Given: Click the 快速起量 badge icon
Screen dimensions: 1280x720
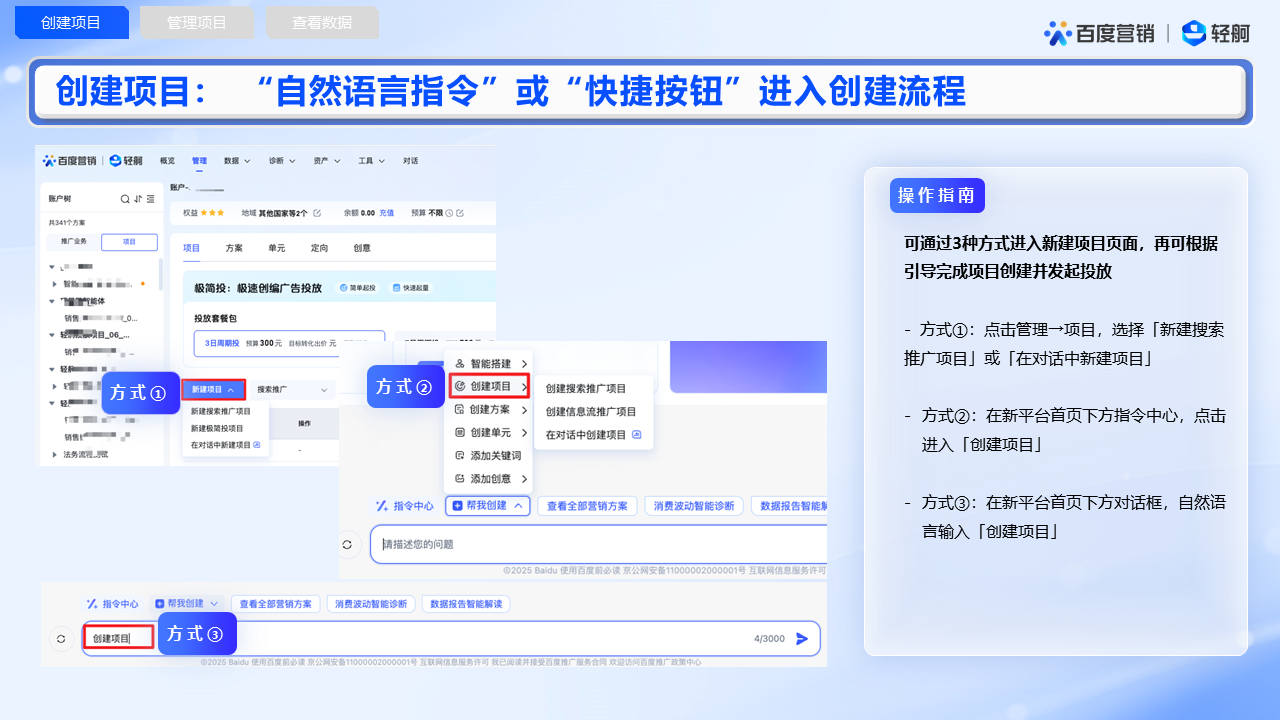Looking at the screenshot, I should click(396, 288).
